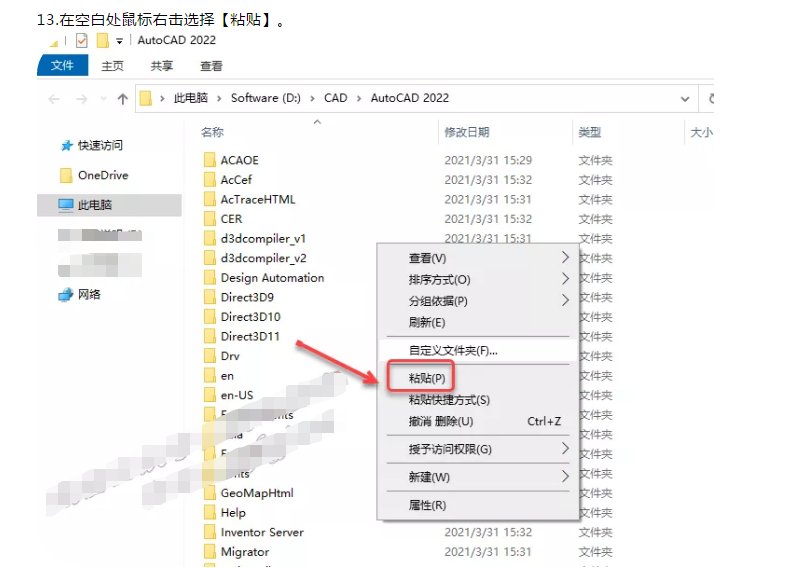Switch to the 共享 ribbon tab
808x568 pixels.
(x=161, y=66)
